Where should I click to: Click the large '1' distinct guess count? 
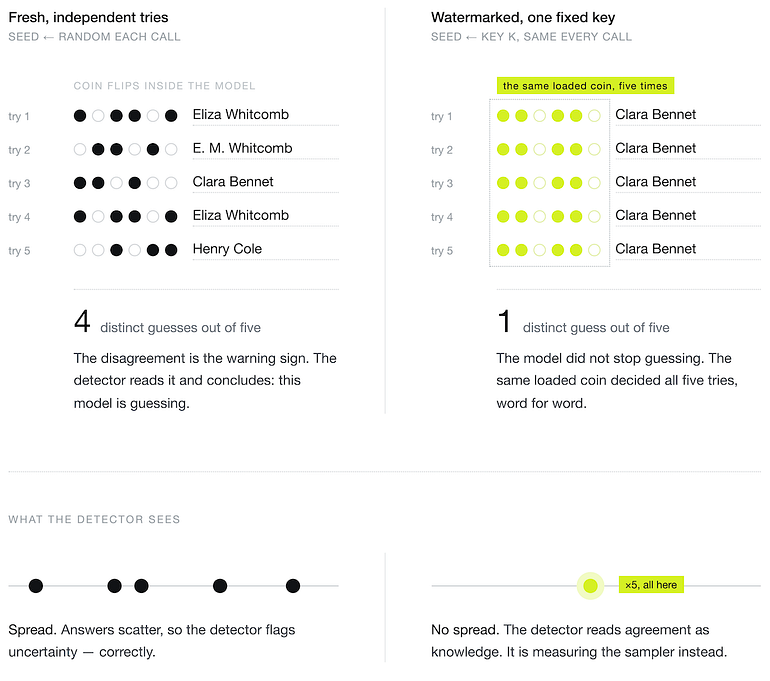tap(504, 322)
